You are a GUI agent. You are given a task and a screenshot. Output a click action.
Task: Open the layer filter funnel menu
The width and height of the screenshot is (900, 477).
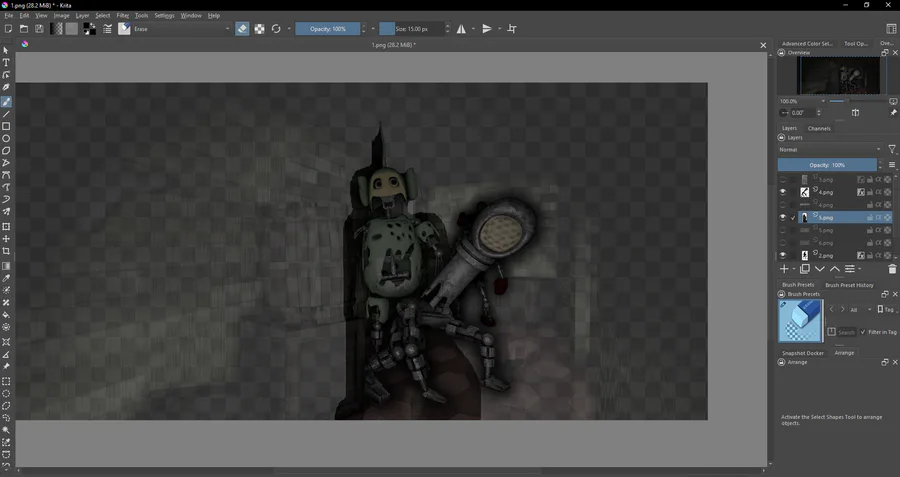892,149
